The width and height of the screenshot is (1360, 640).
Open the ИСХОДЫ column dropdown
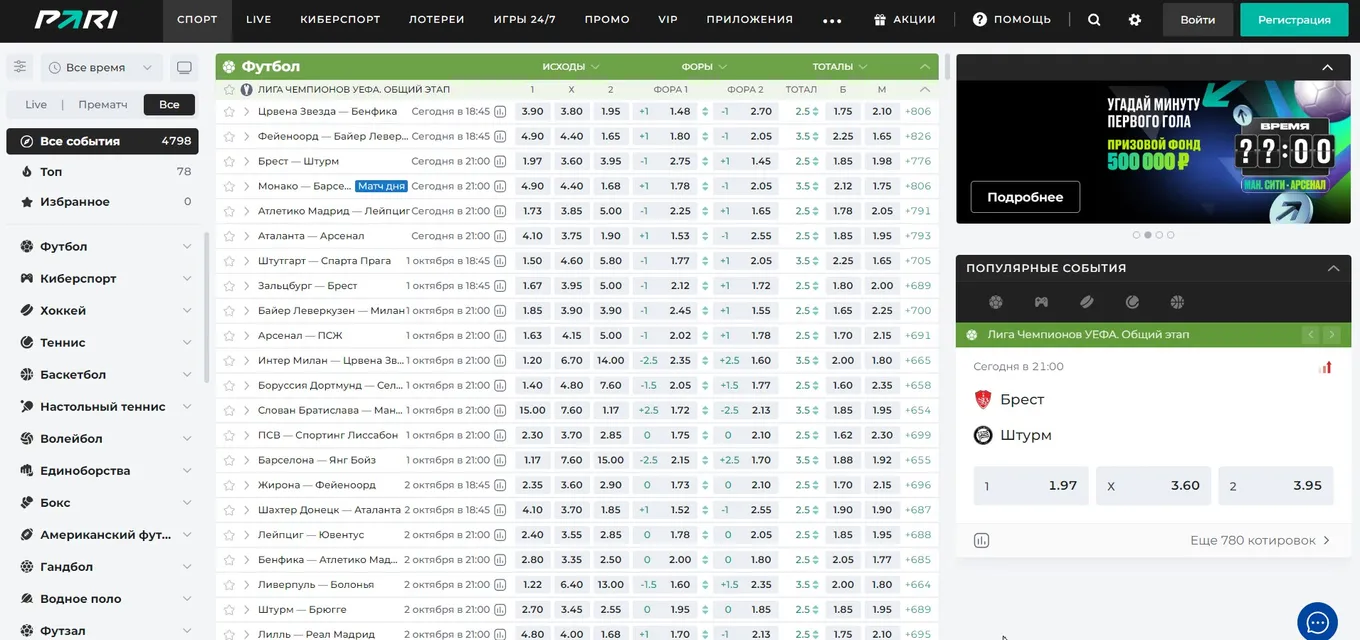pos(571,67)
